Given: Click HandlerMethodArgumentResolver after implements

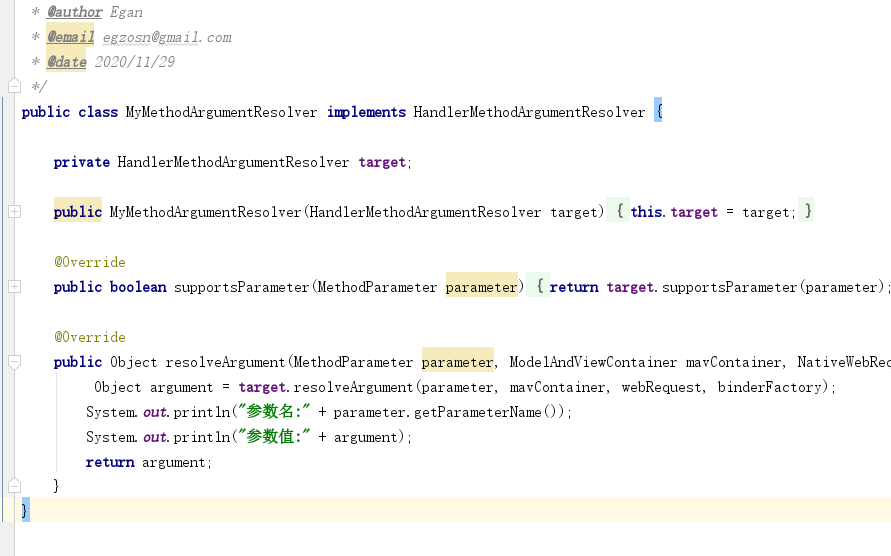Looking at the screenshot, I should [x=529, y=112].
